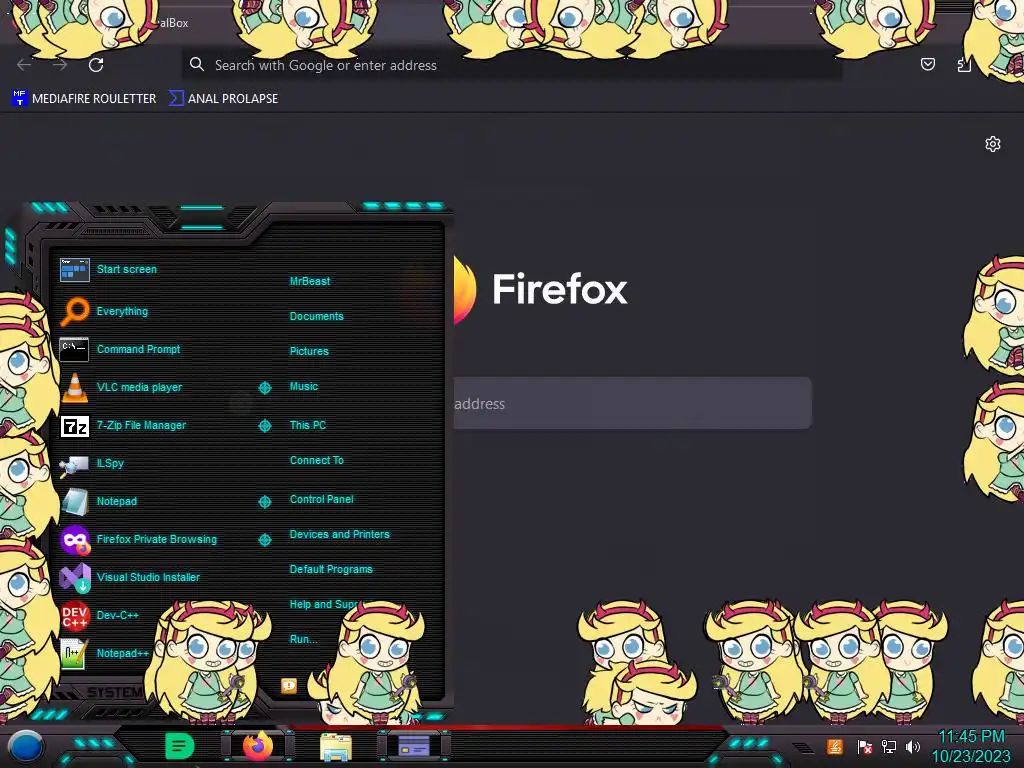1024x768 pixels.
Task: Open Control Panel from the start menu
Action: tap(321, 499)
